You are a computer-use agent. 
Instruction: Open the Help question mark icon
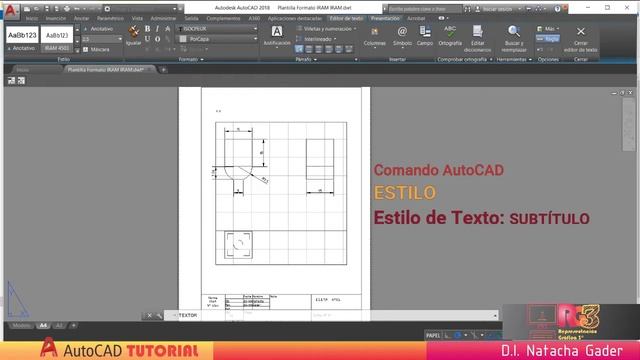557,9
